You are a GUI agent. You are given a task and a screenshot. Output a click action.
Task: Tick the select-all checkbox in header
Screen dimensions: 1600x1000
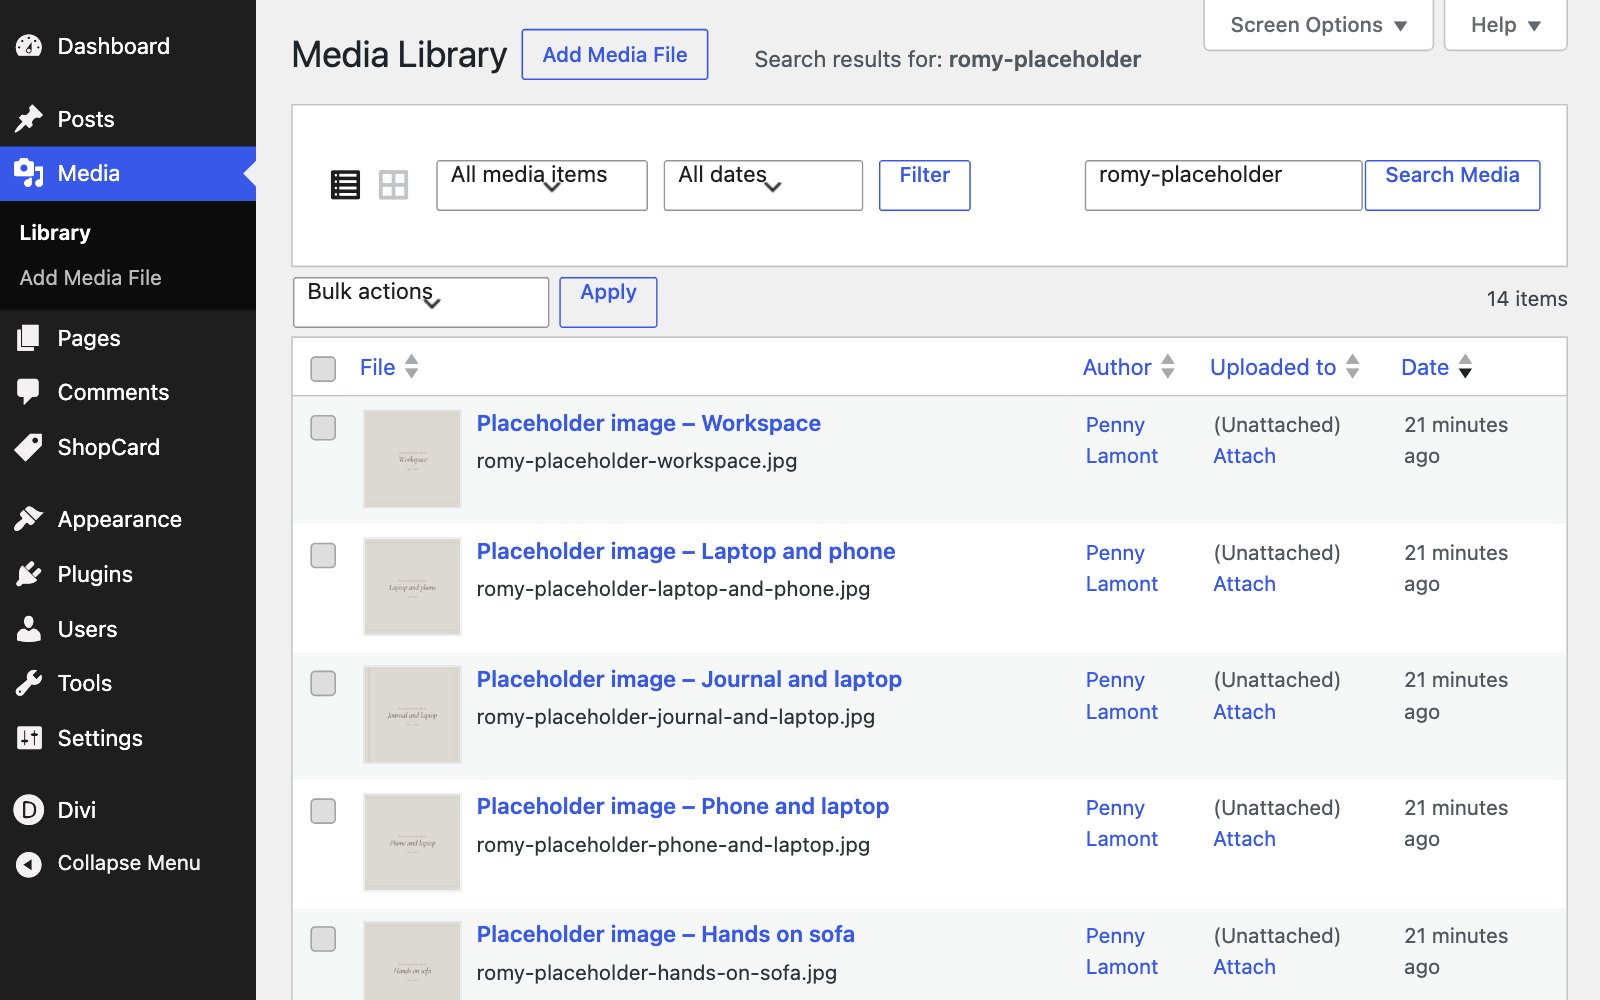[x=323, y=369]
